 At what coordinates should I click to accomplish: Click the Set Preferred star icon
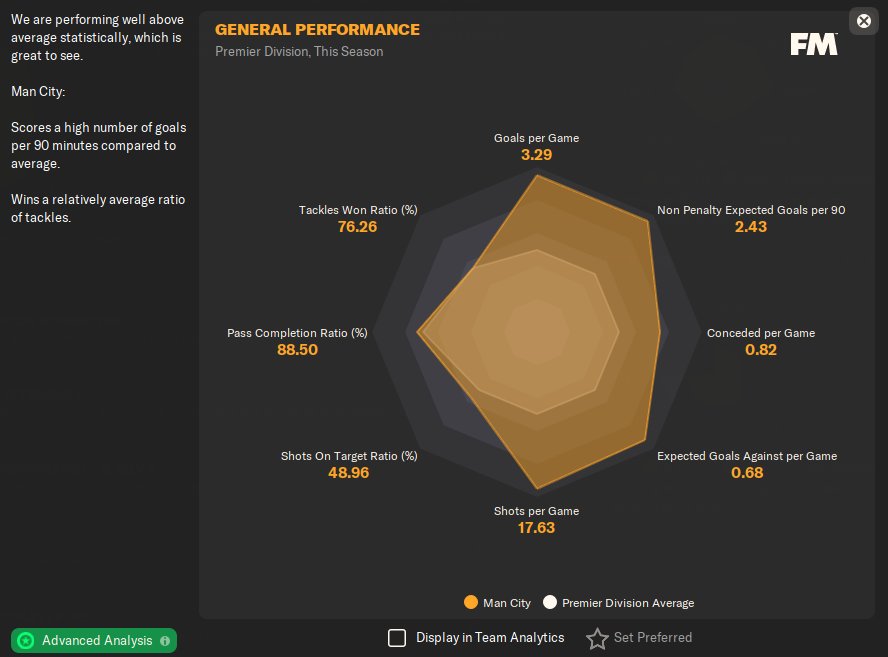pos(597,638)
